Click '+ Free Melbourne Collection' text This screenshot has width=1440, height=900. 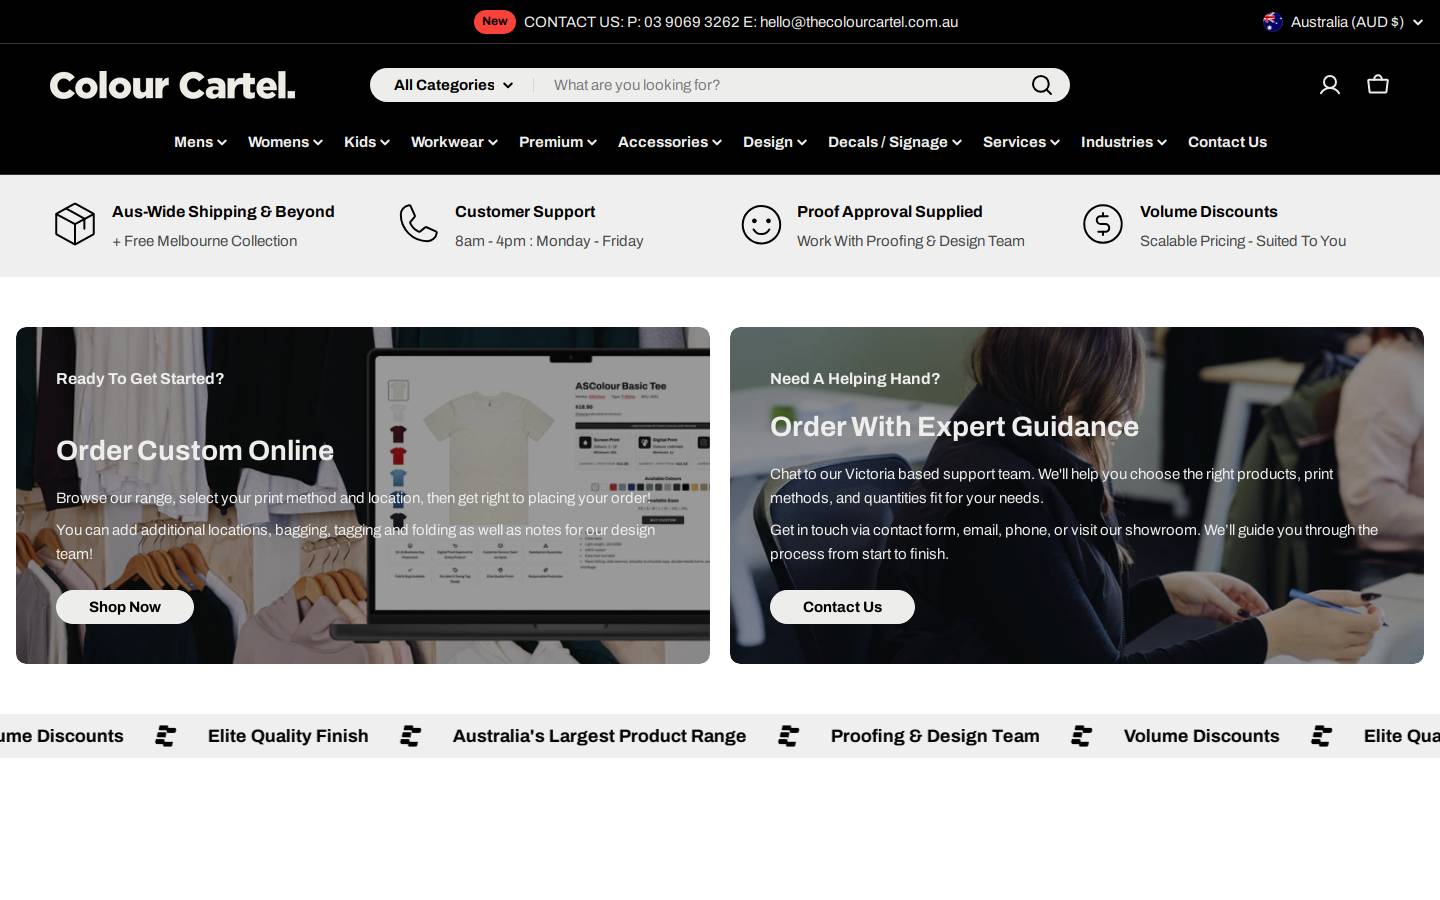204,241
